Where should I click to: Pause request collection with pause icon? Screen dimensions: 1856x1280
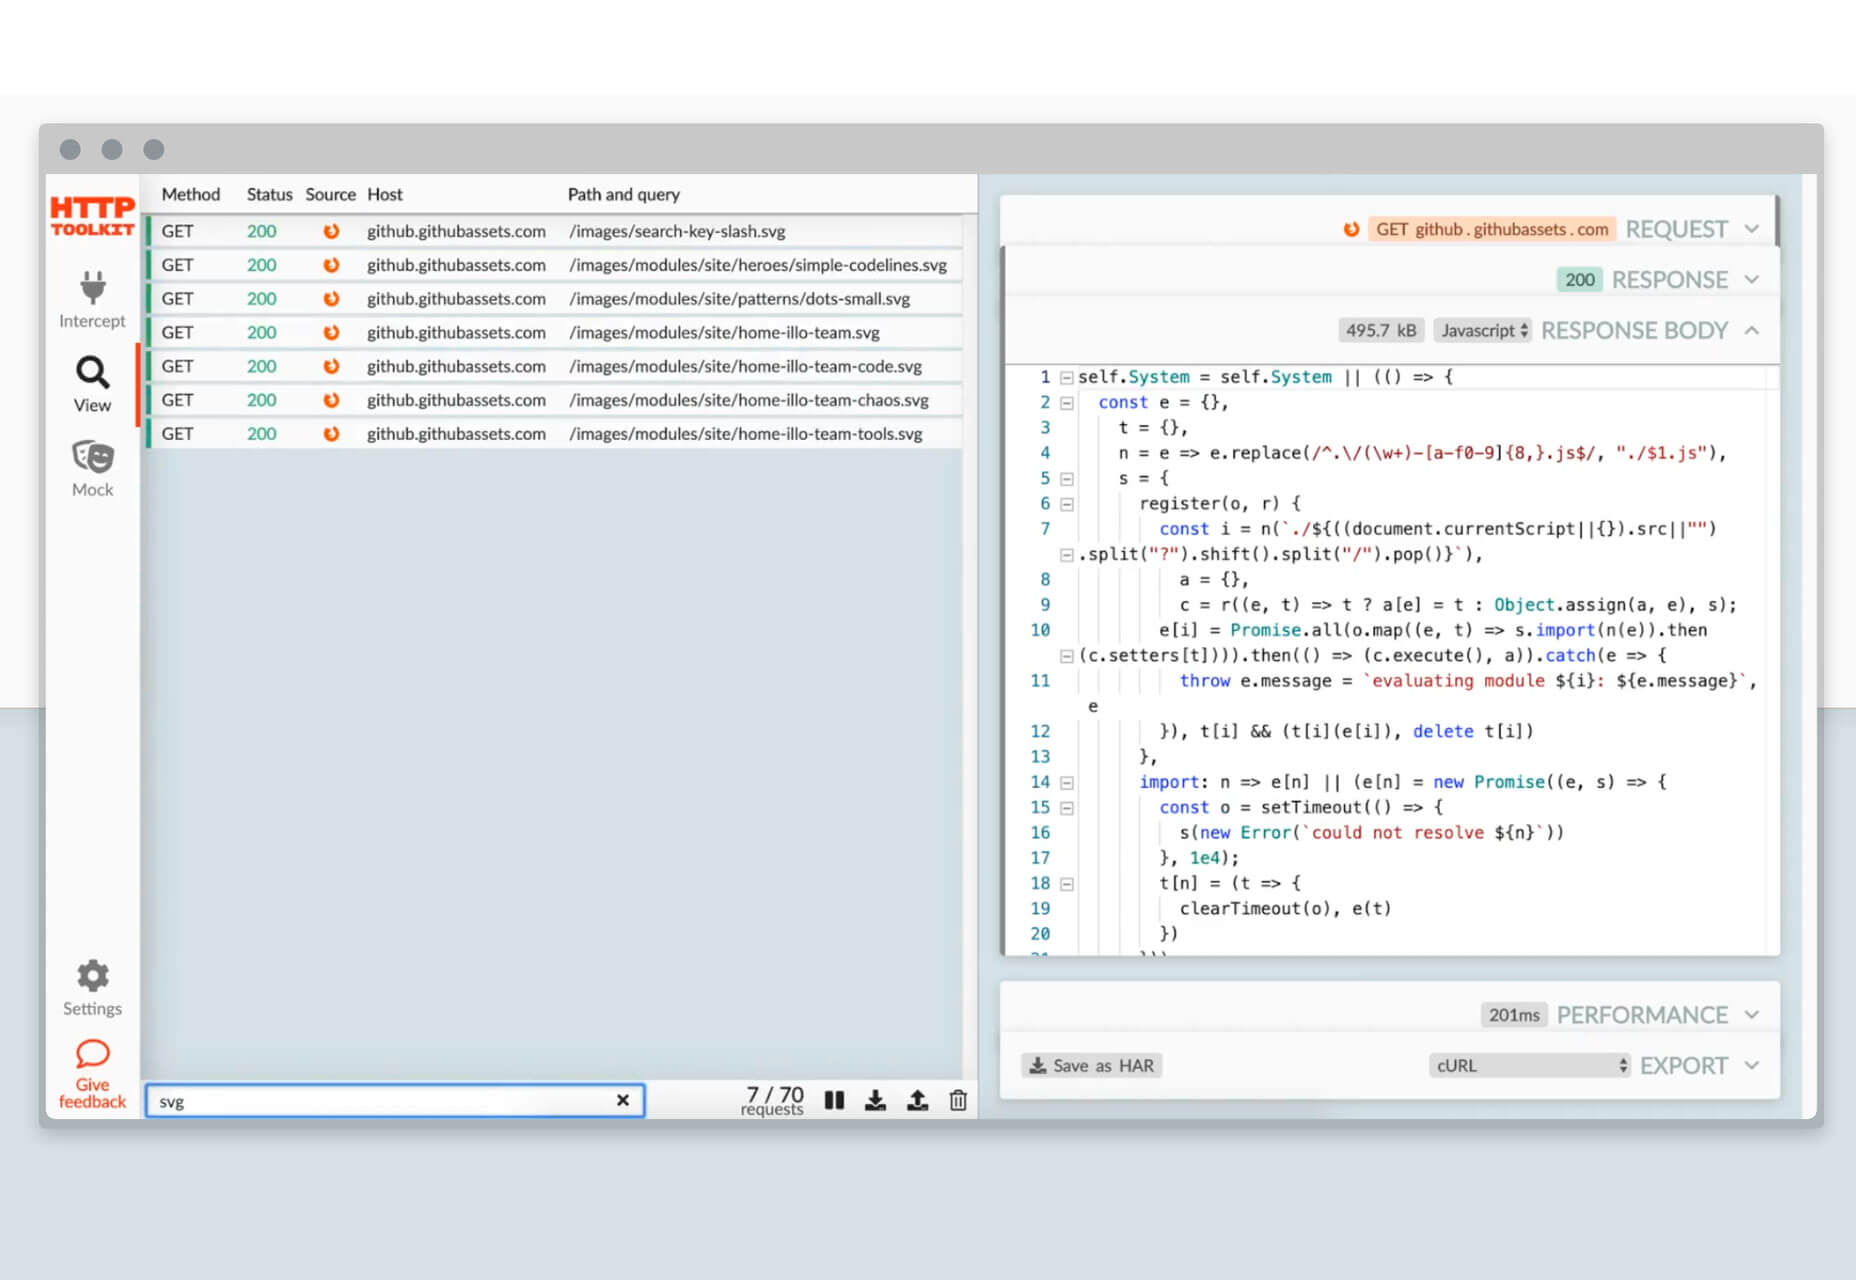tap(834, 1100)
